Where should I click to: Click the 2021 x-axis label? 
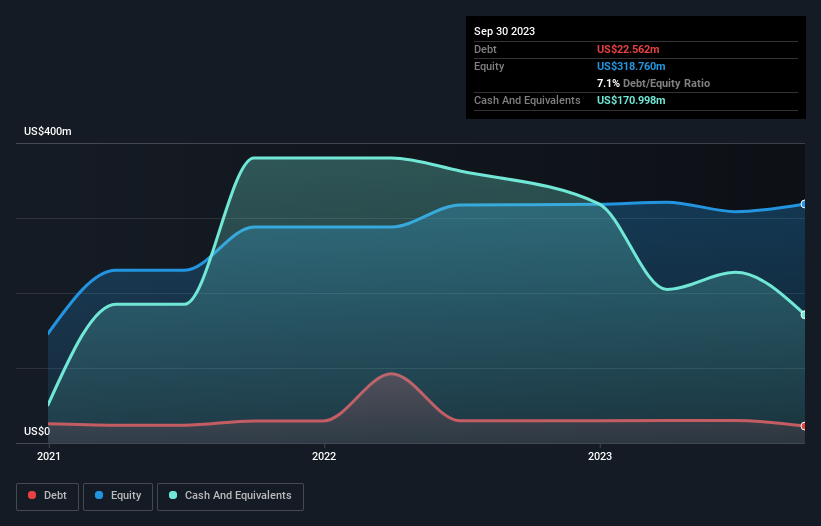tap(49, 456)
